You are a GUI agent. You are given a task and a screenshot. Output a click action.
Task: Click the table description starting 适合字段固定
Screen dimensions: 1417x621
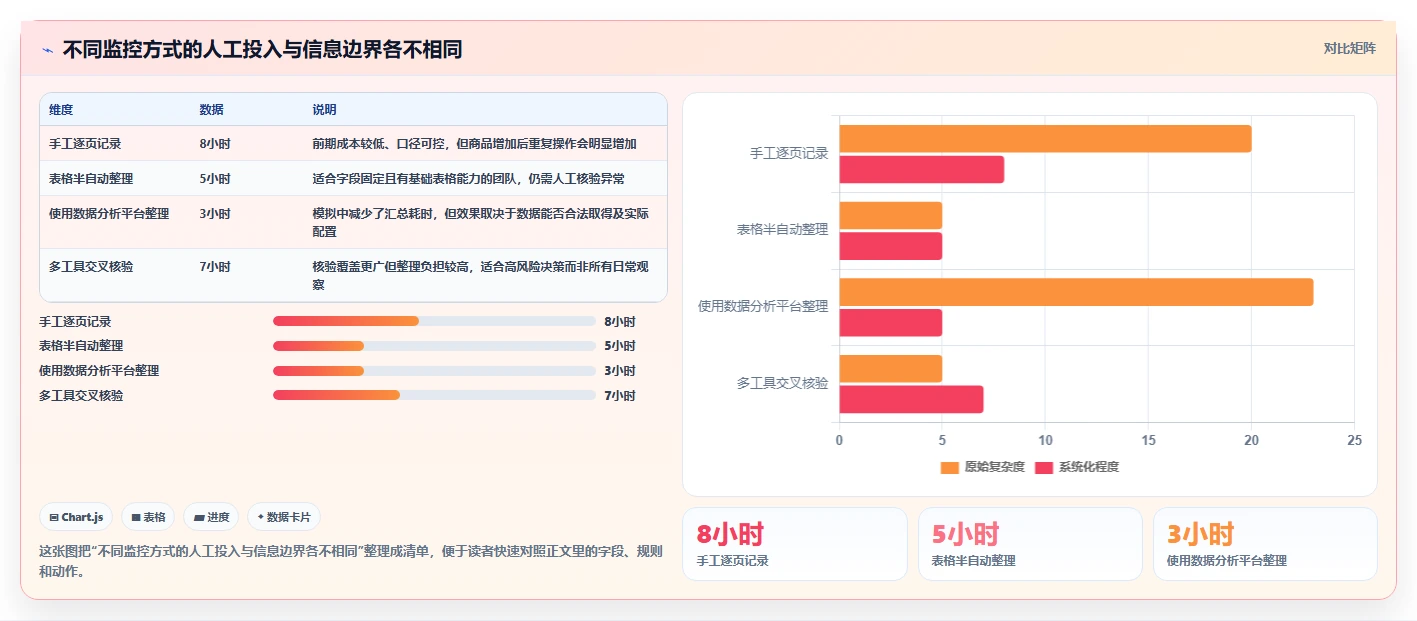click(468, 179)
